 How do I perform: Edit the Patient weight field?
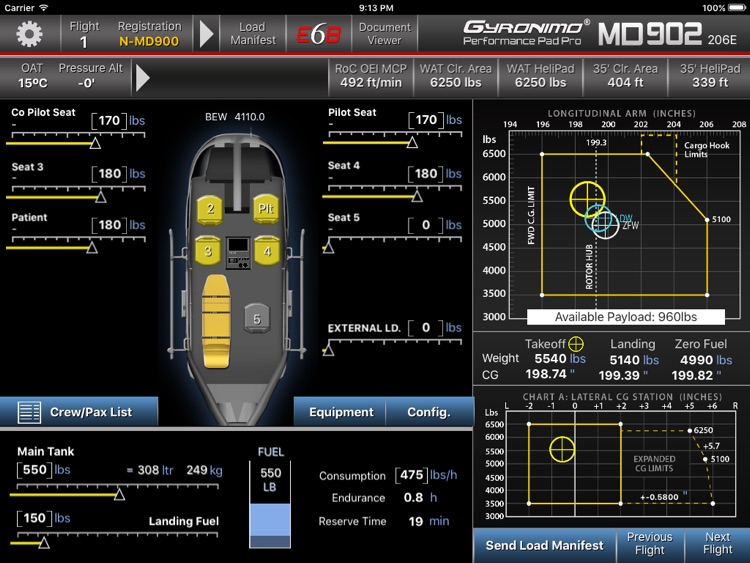(109, 225)
